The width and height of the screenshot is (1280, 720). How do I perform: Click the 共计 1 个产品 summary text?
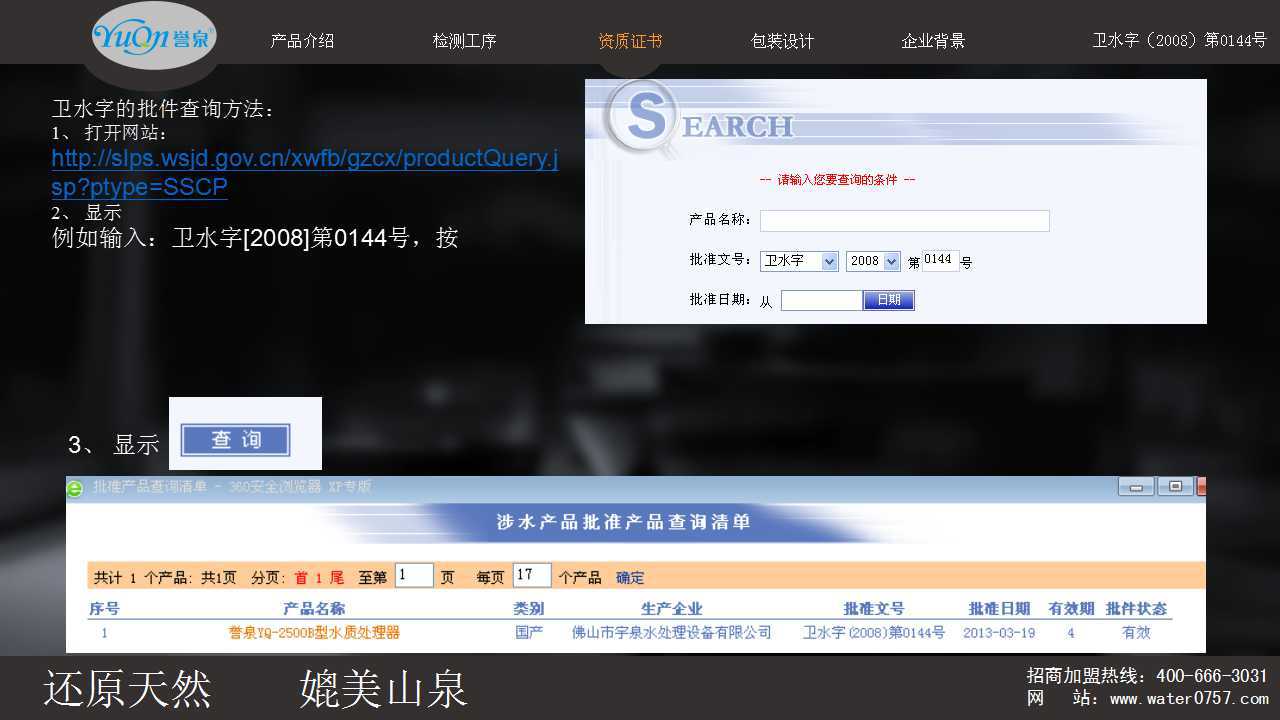pyautogui.click(x=140, y=578)
